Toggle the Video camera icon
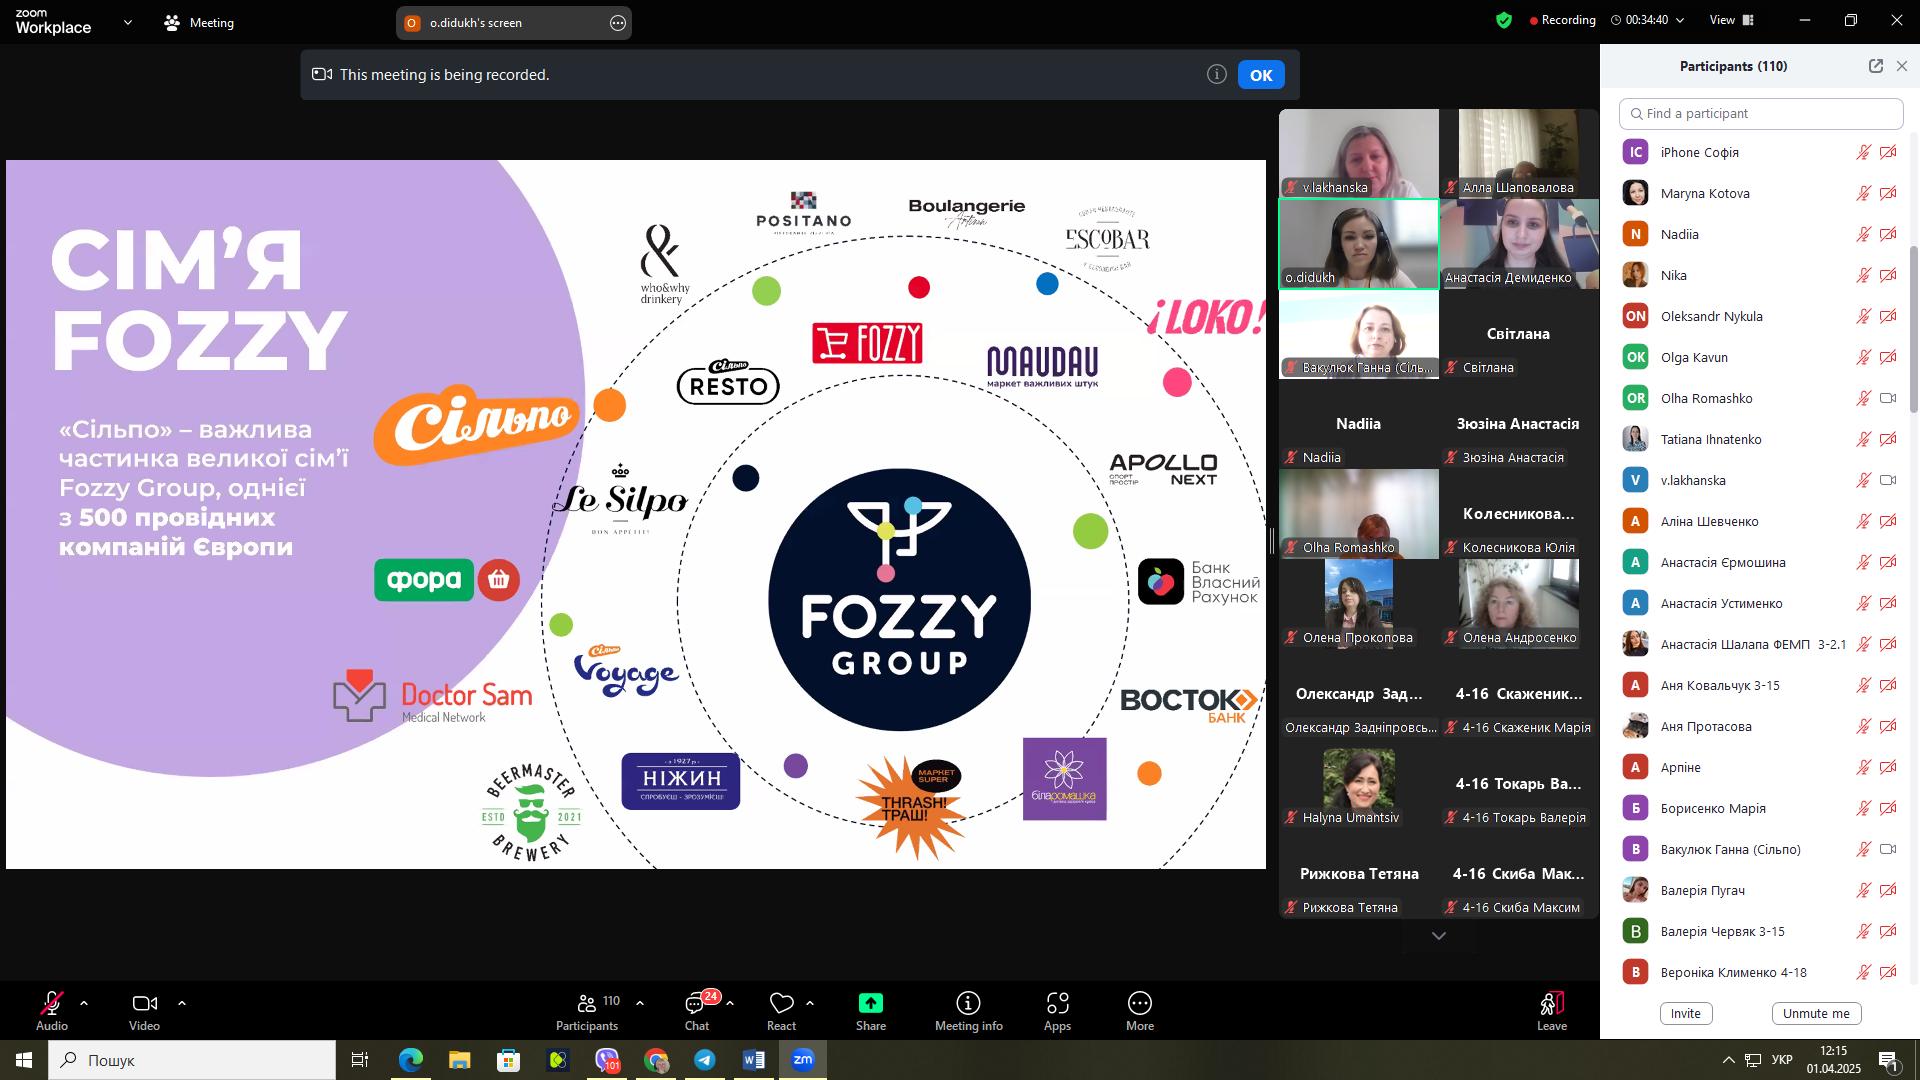This screenshot has width=1920, height=1080. click(x=145, y=1003)
